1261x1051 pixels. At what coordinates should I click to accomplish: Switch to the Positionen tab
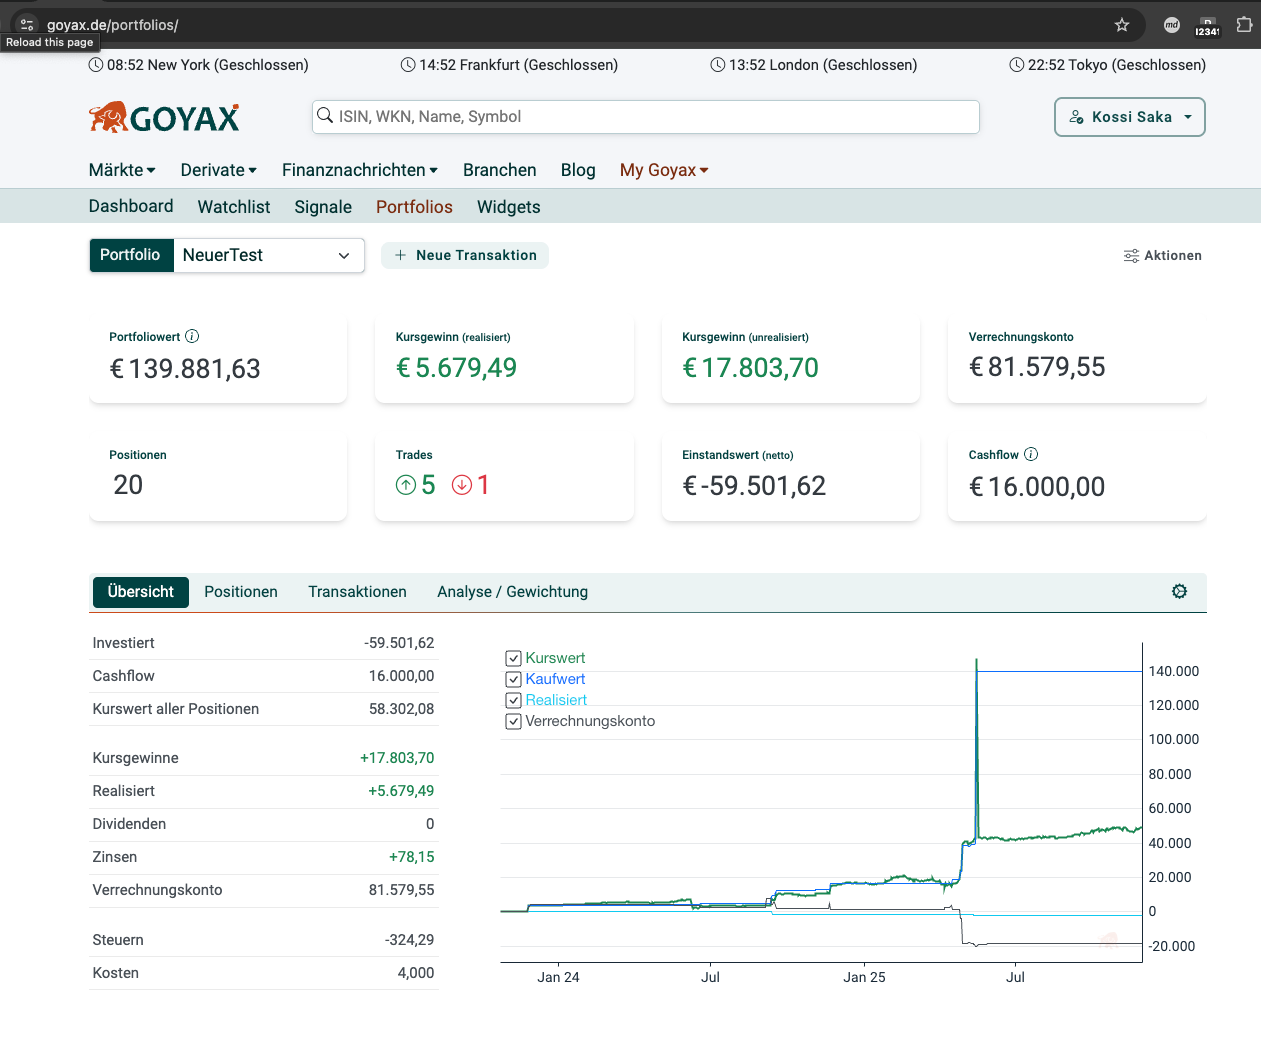(240, 591)
